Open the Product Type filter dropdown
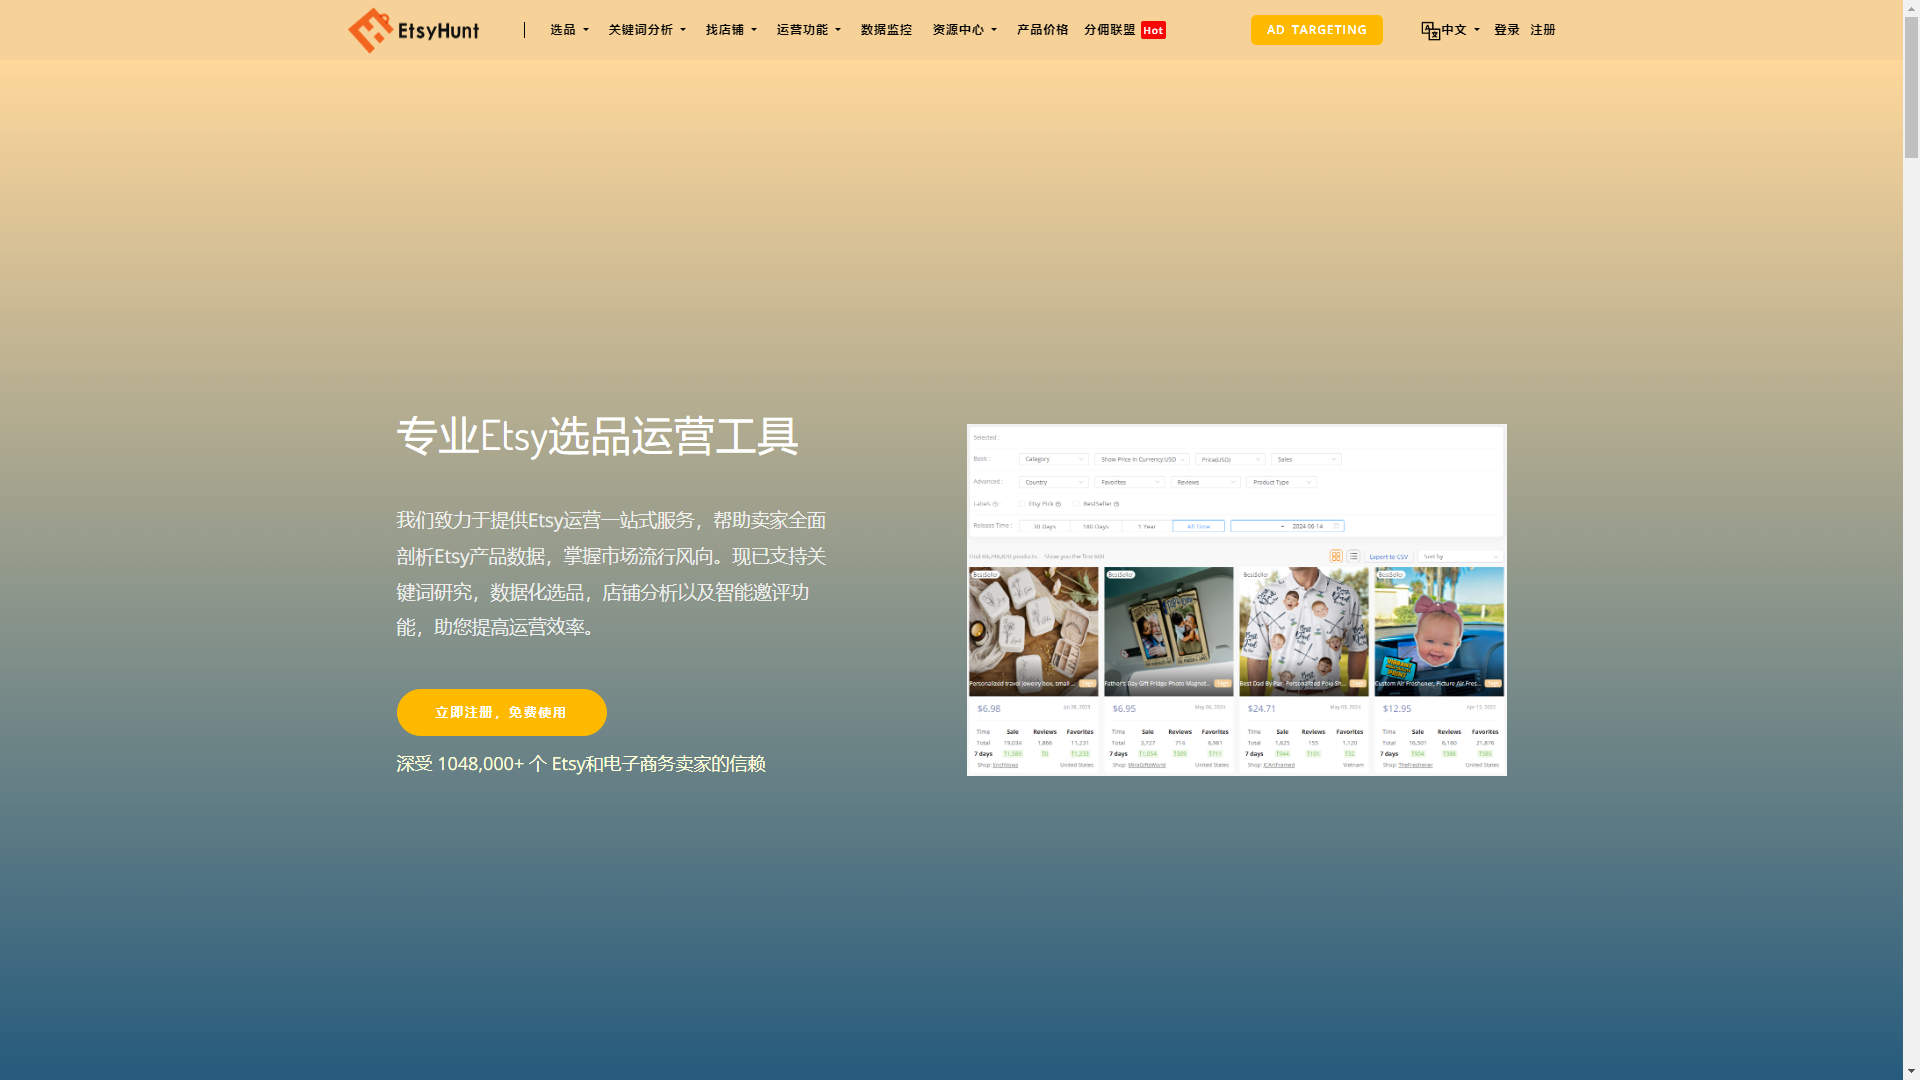Image resolution: width=1920 pixels, height=1080 pixels. tap(1281, 482)
